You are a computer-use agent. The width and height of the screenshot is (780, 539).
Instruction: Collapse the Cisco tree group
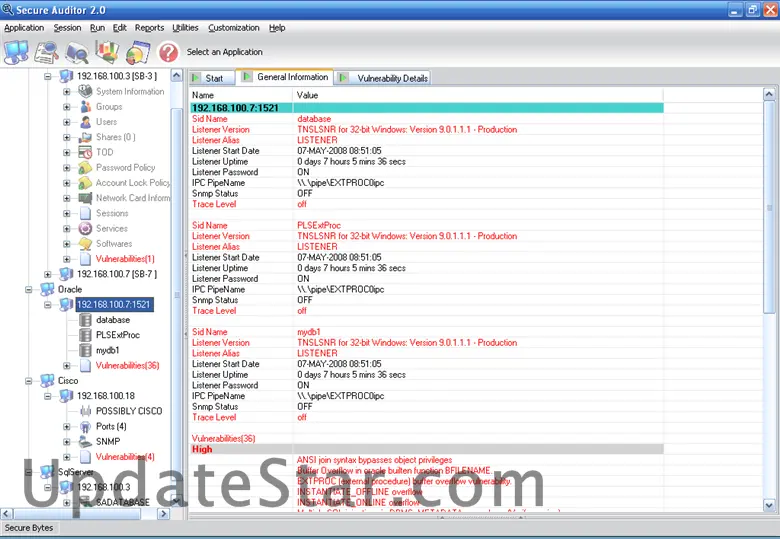29,381
